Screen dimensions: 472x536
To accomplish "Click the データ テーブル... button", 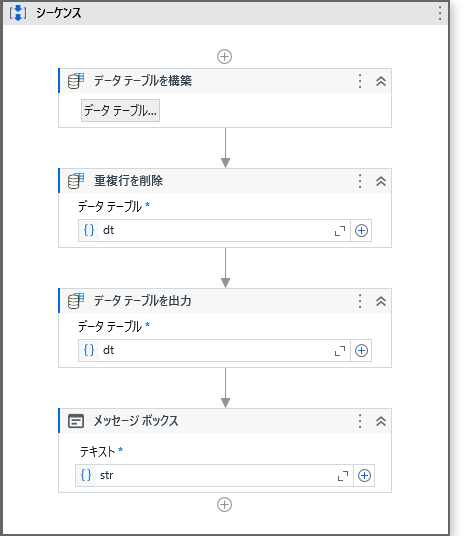I will pyautogui.click(x=120, y=110).
